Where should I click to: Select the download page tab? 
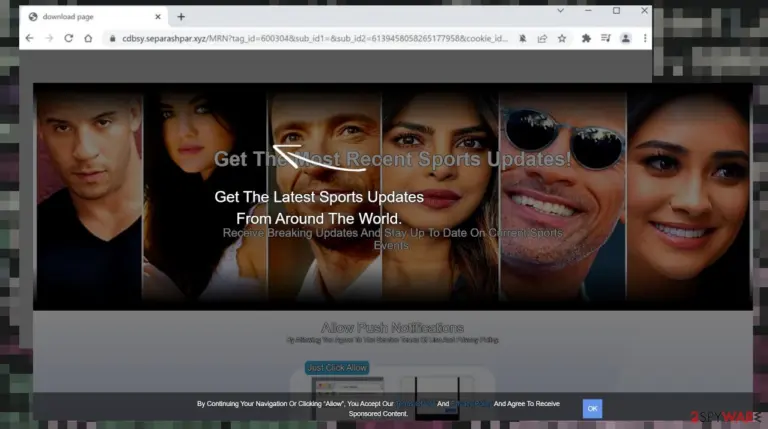tap(95, 17)
